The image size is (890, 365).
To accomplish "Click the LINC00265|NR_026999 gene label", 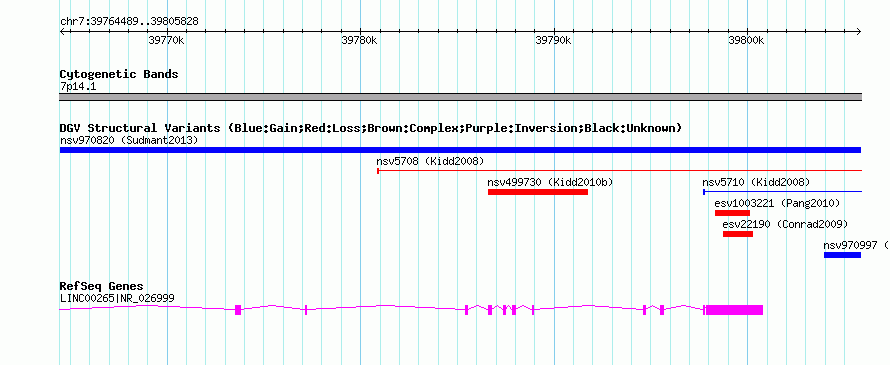I will (x=117, y=298).
